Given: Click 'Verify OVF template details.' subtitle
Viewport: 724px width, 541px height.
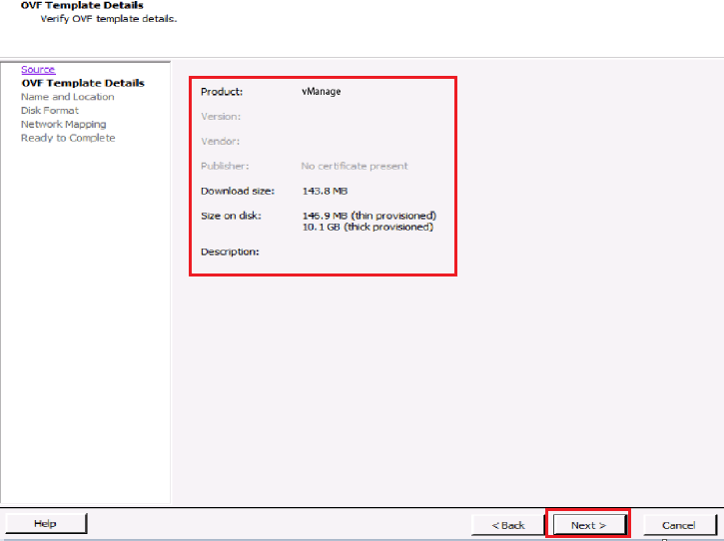Looking at the screenshot, I should (109, 19).
